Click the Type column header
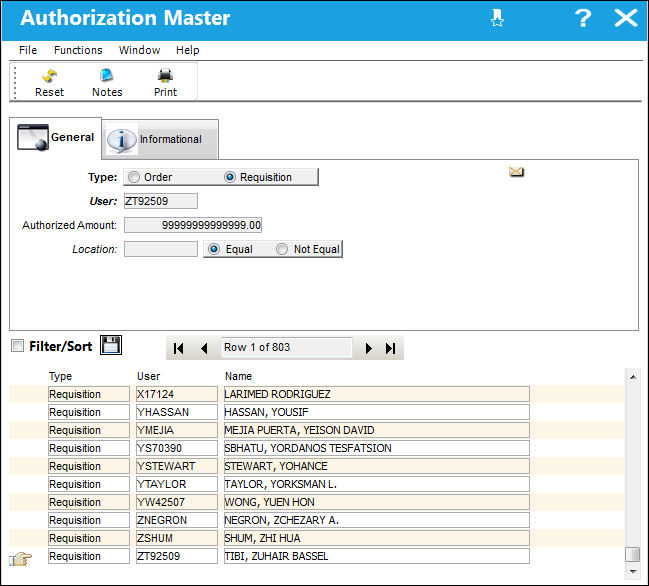 tap(60, 376)
